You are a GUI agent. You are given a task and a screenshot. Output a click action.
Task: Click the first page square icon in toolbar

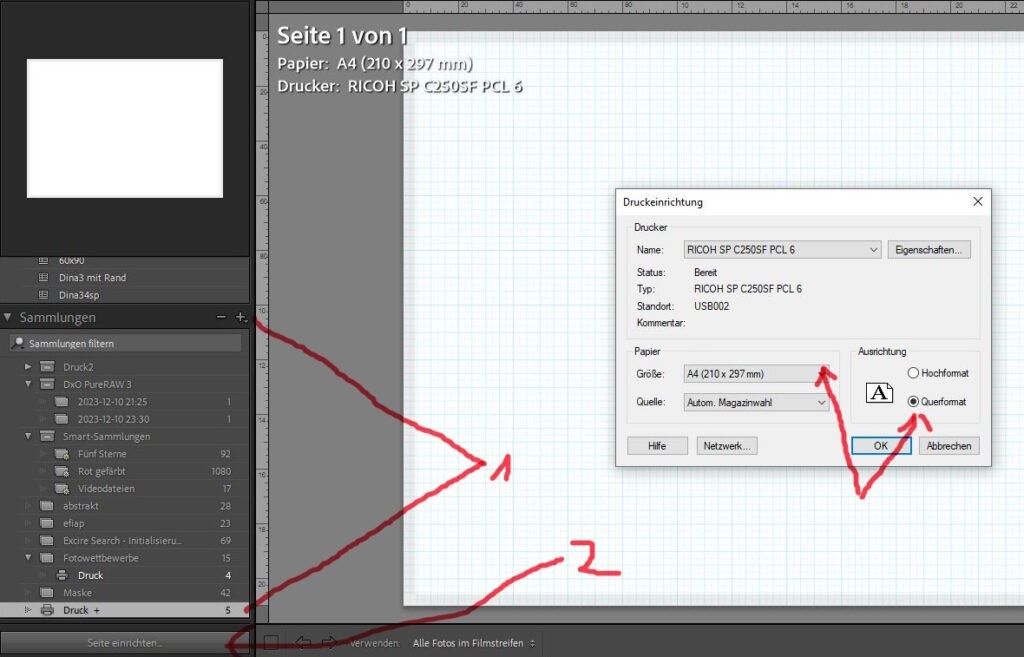[x=271, y=642]
